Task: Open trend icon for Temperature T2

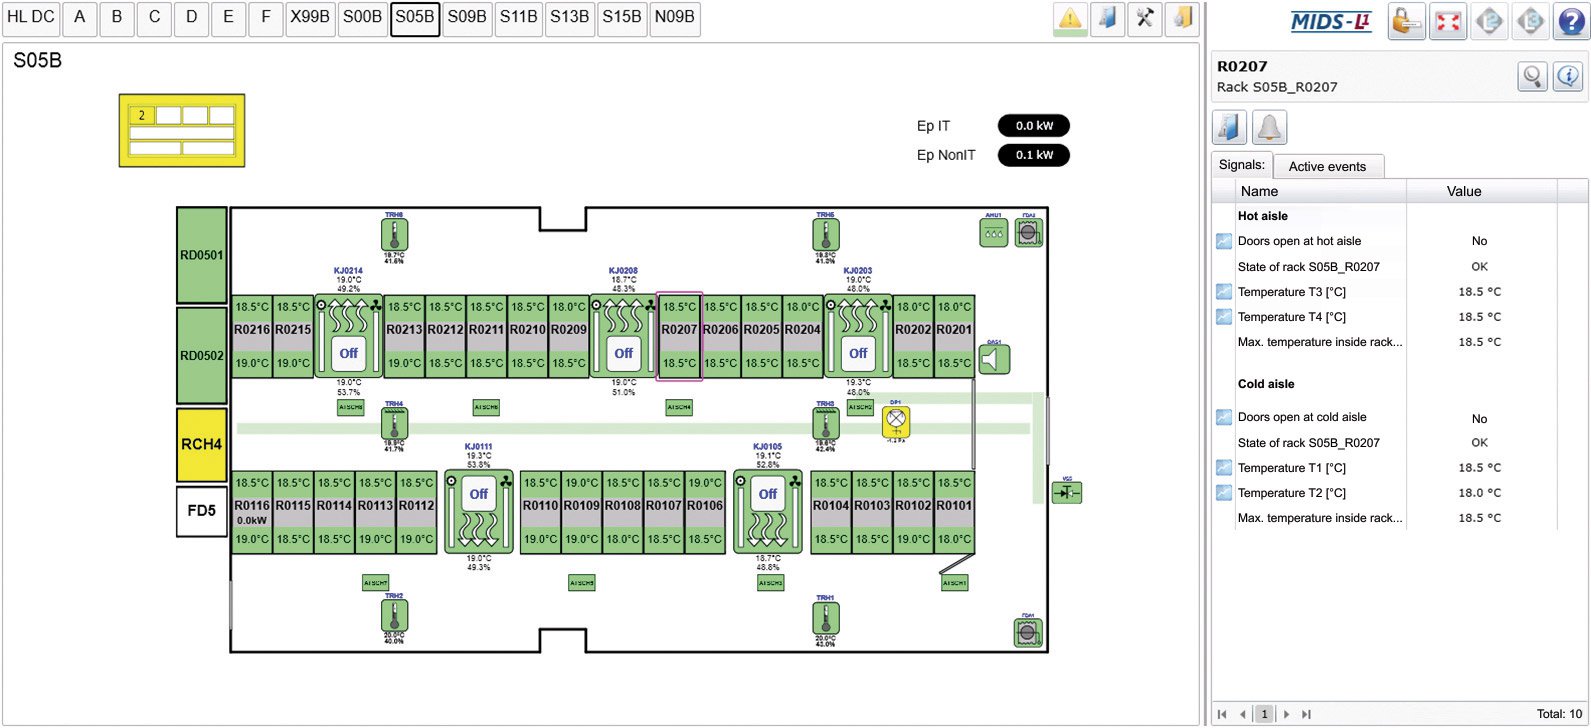Action: tap(1224, 493)
